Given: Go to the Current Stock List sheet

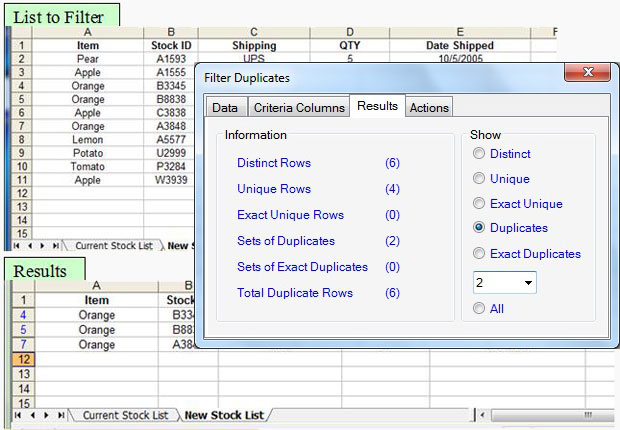Looking at the screenshot, I should coord(124,415).
